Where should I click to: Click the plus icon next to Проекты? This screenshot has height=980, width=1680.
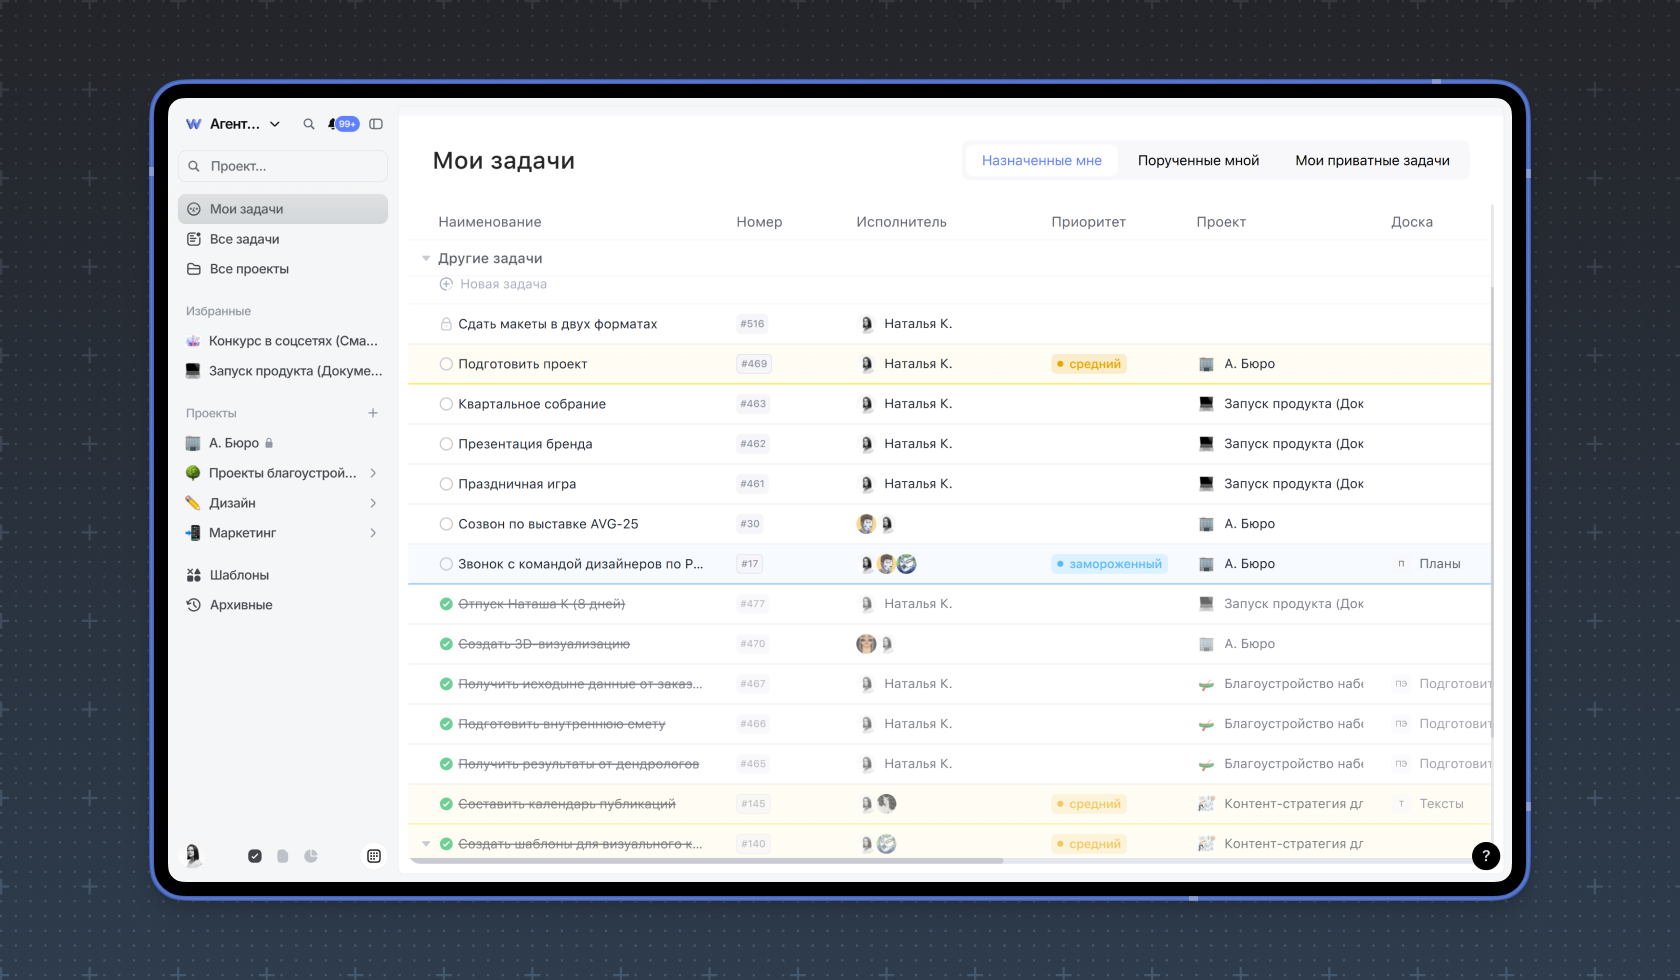pyautogui.click(x=373, y=413)
